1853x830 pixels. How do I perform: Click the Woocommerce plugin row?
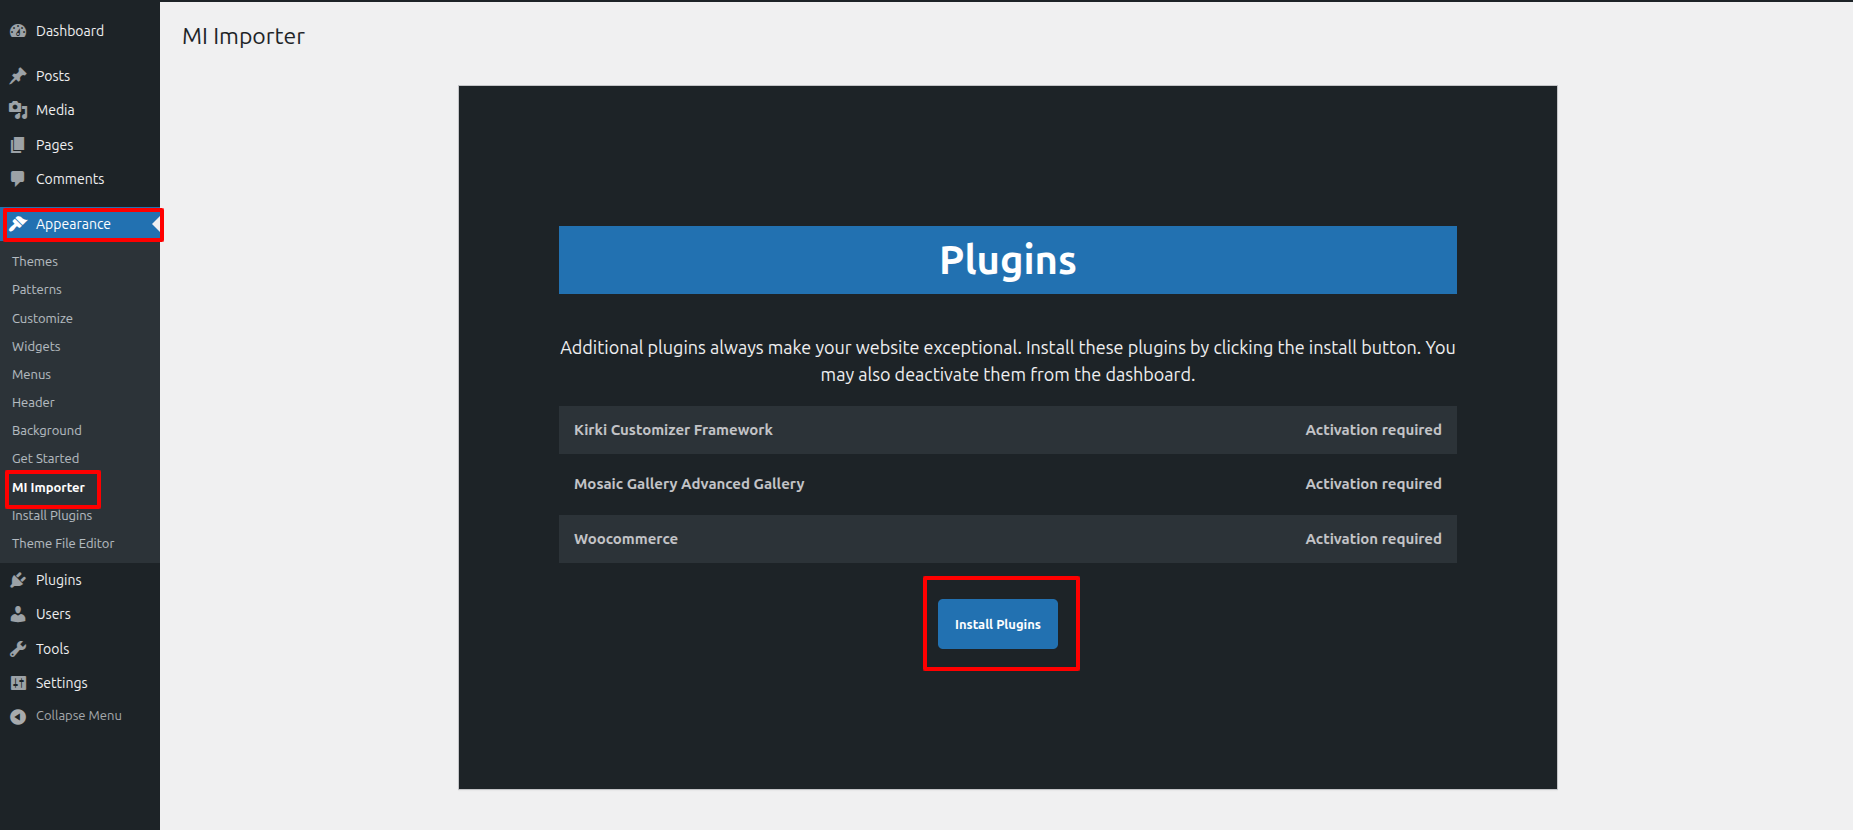pos(1007,539)
